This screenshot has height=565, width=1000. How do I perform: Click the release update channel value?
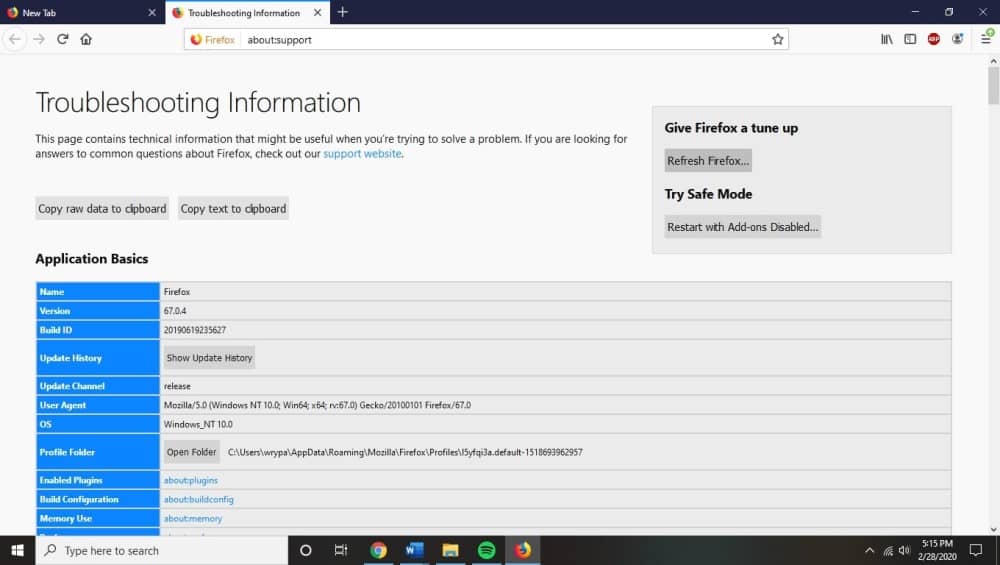177,386
